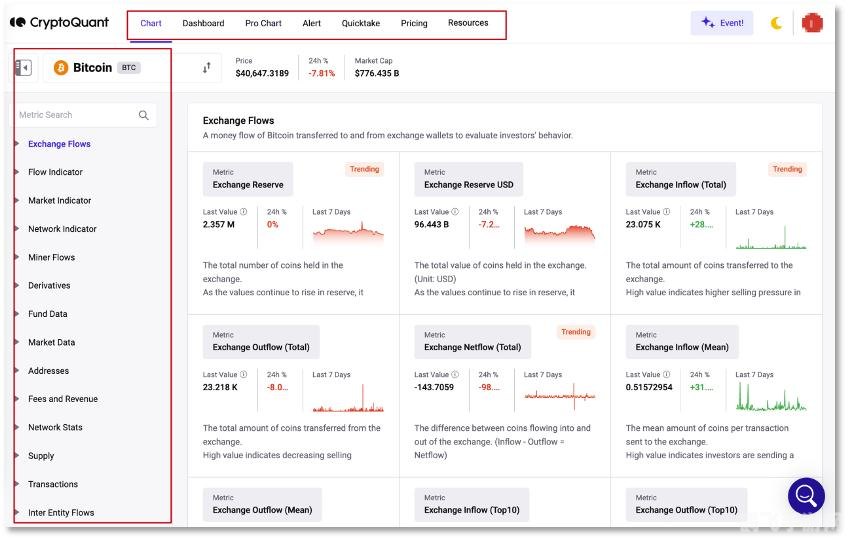Image resolution: width=848 pixels, height=540 pixels.
Task: Expand the Miner Flows category
Action: click(51, 257)
